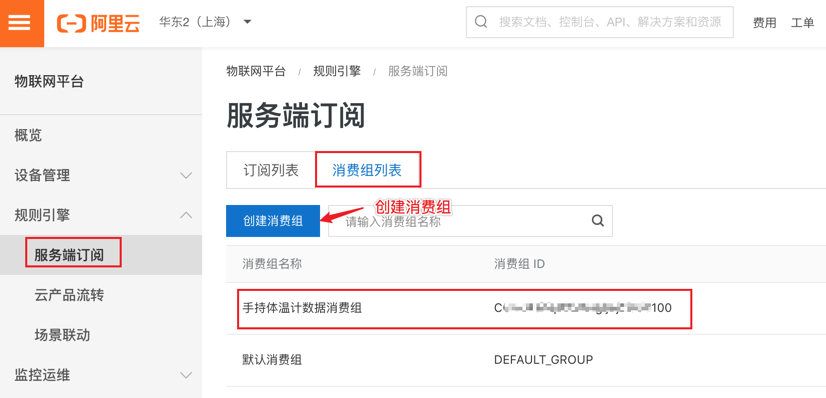This screenshot has width=826, height=398.
Task: Select the 默认消费组 row name
Action: click(272, 360)
